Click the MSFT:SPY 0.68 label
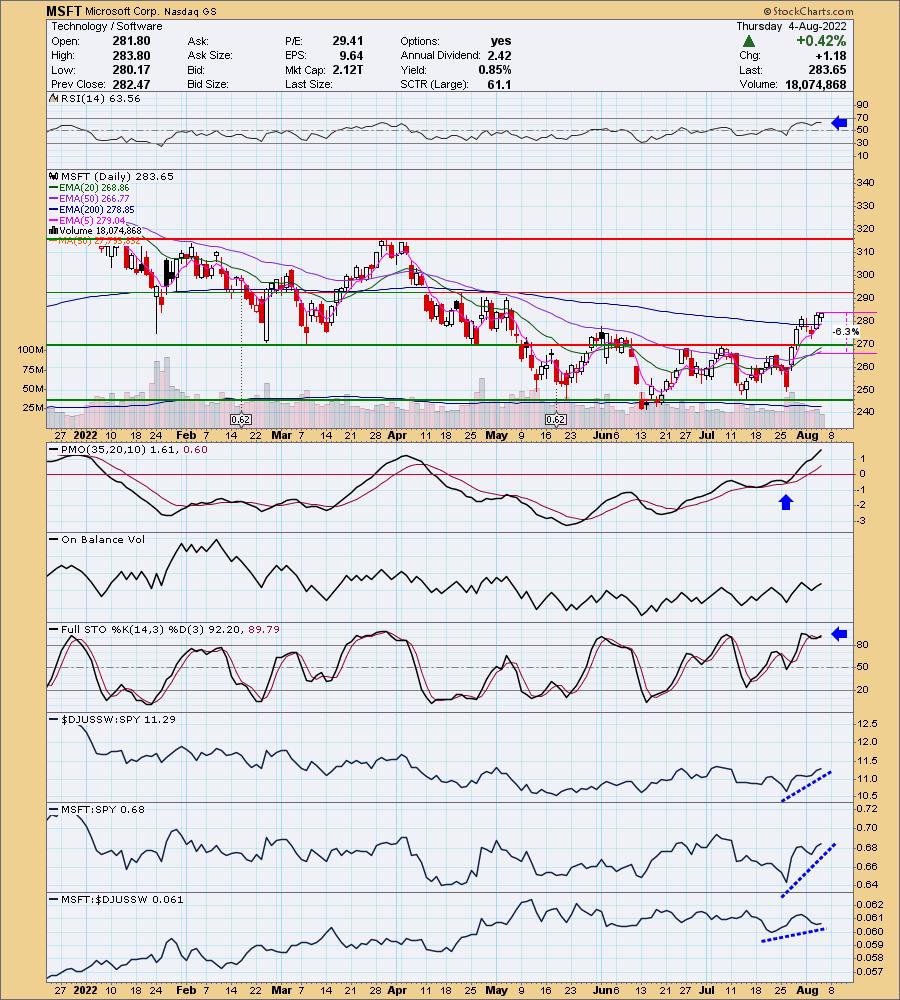The image size is (900, 1000). coord(102,809)
